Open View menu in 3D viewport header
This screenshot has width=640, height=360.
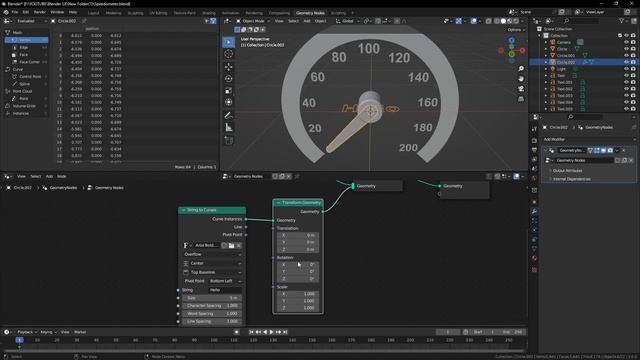click(279, 21)
